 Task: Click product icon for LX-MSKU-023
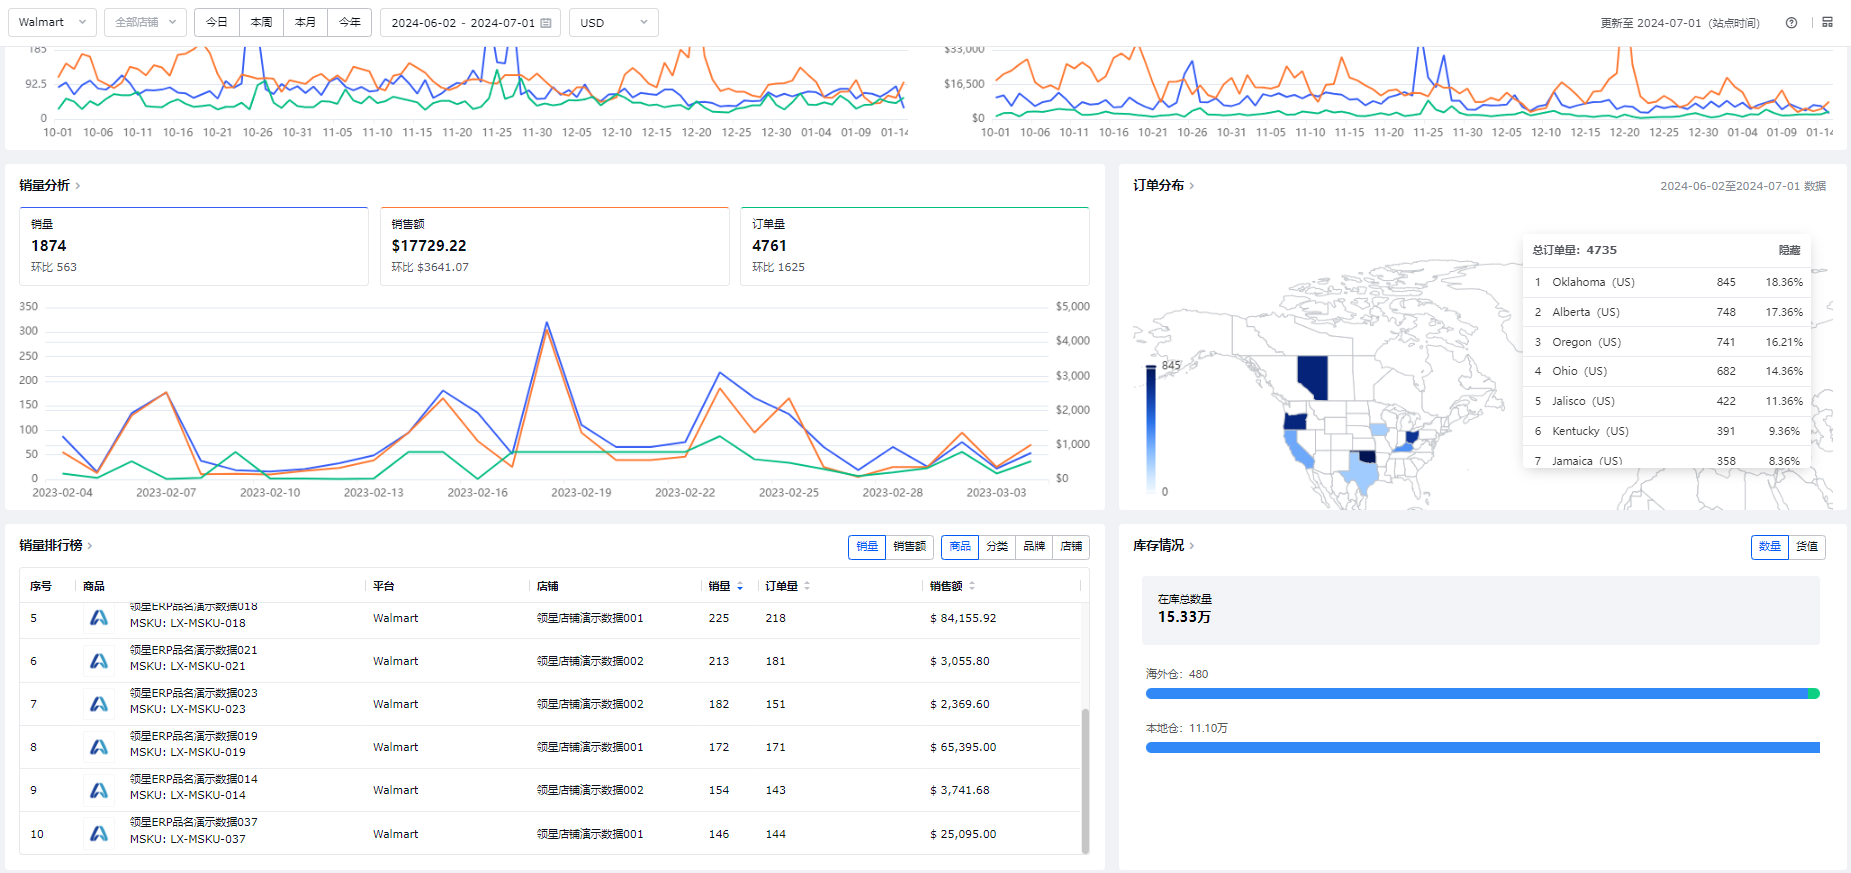[99, 704]
